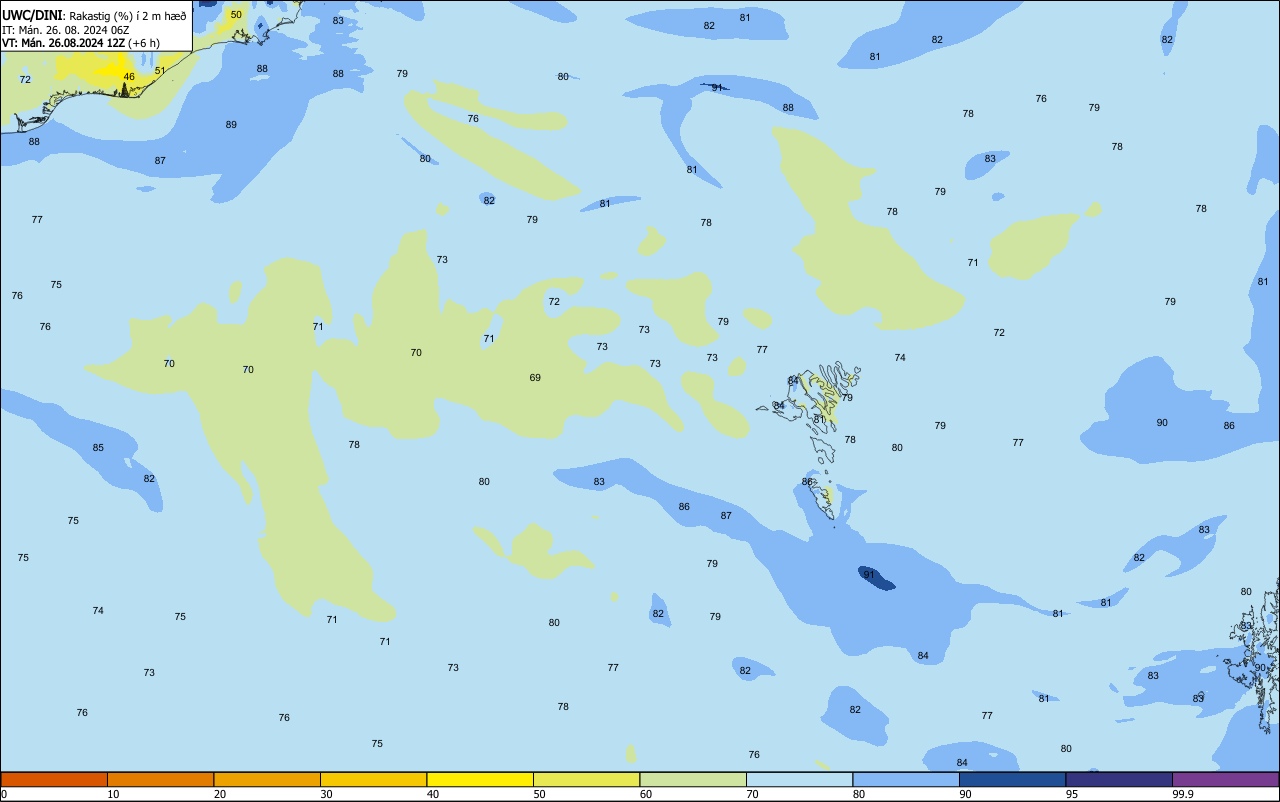Click the 30 tick label on legend
Screen dimensions: 1280x802
point(327,794)
